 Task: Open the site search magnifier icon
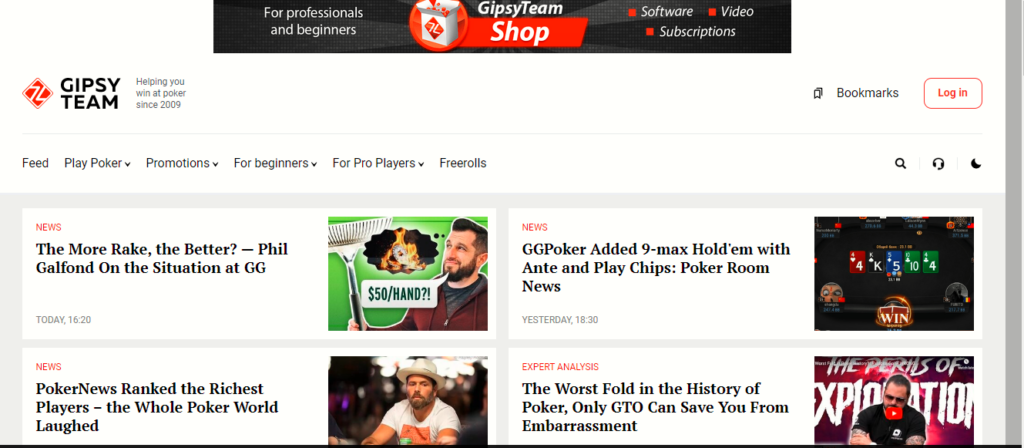(x=901, y=163)
